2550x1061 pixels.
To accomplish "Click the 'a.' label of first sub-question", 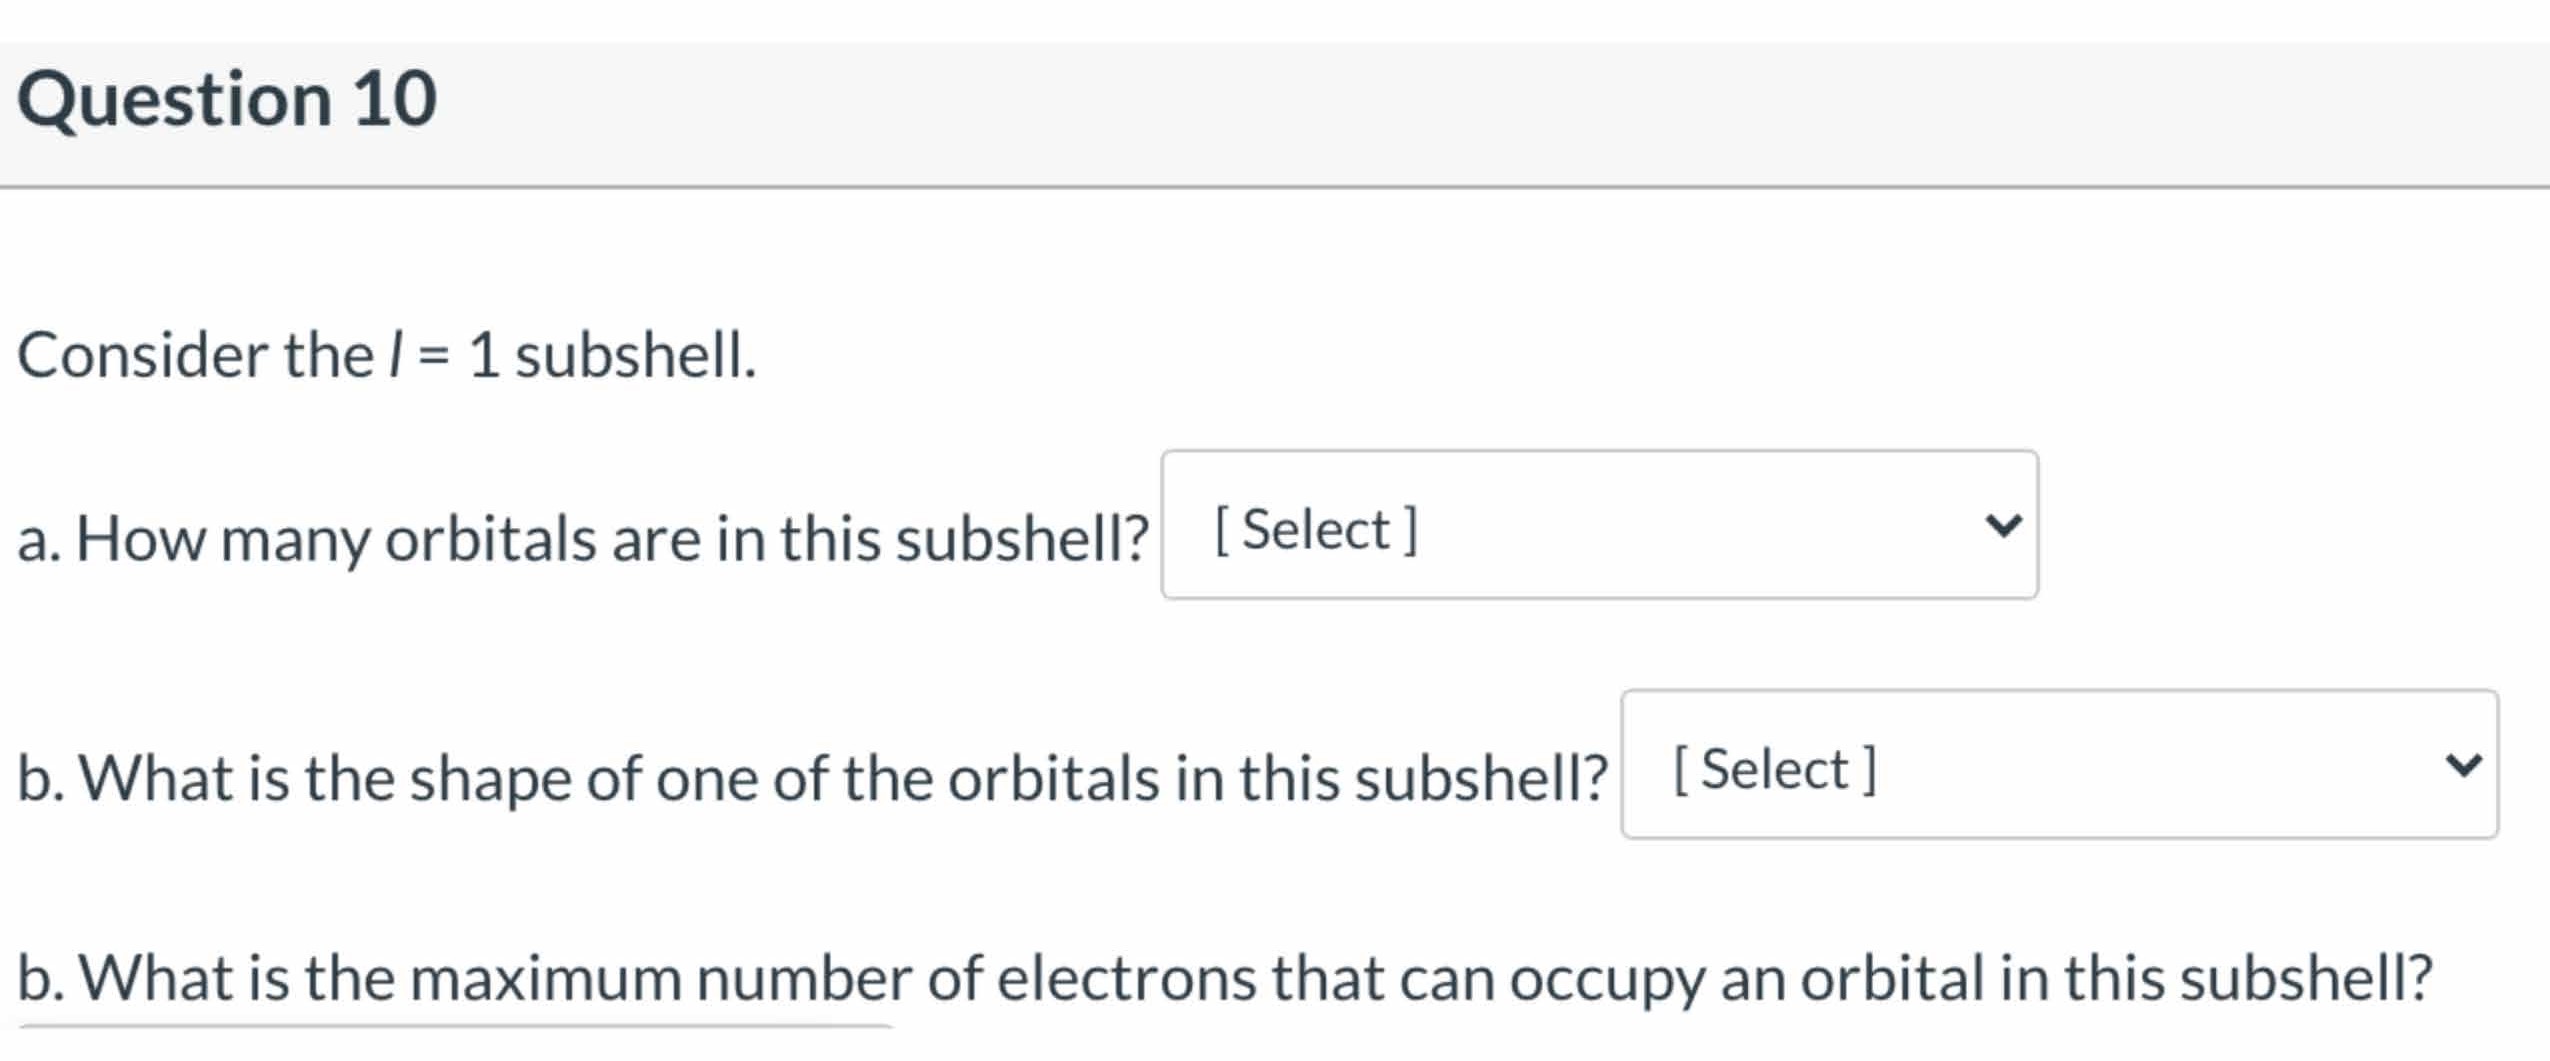I will 39,539.
